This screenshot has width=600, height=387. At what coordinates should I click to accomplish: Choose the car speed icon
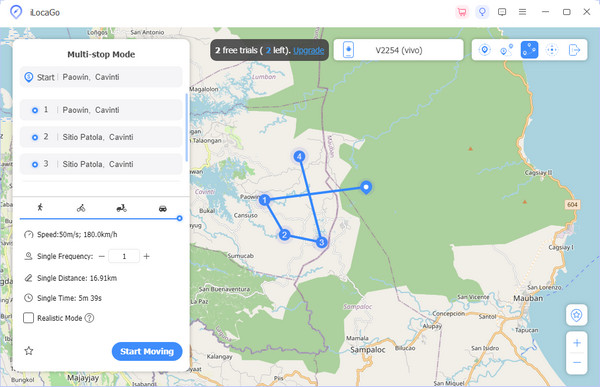163,209
